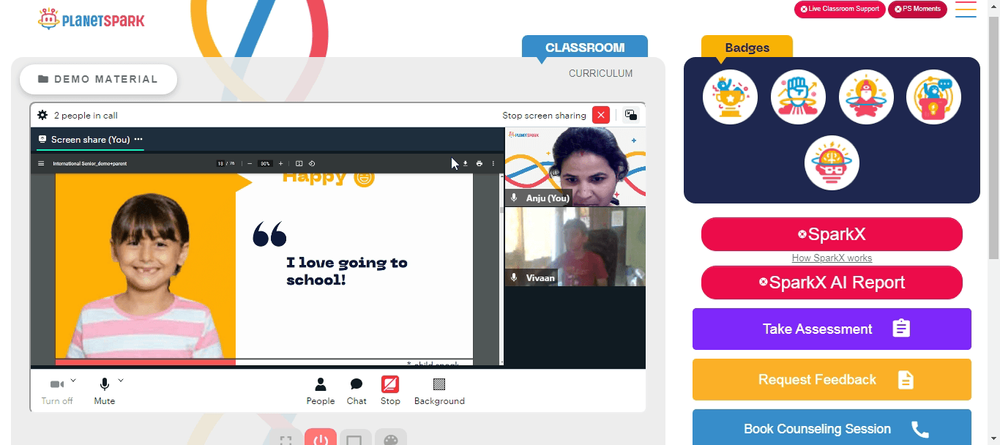Click the PDF page number field
Screen dimensions: 1000x445
tap(221, 163)
